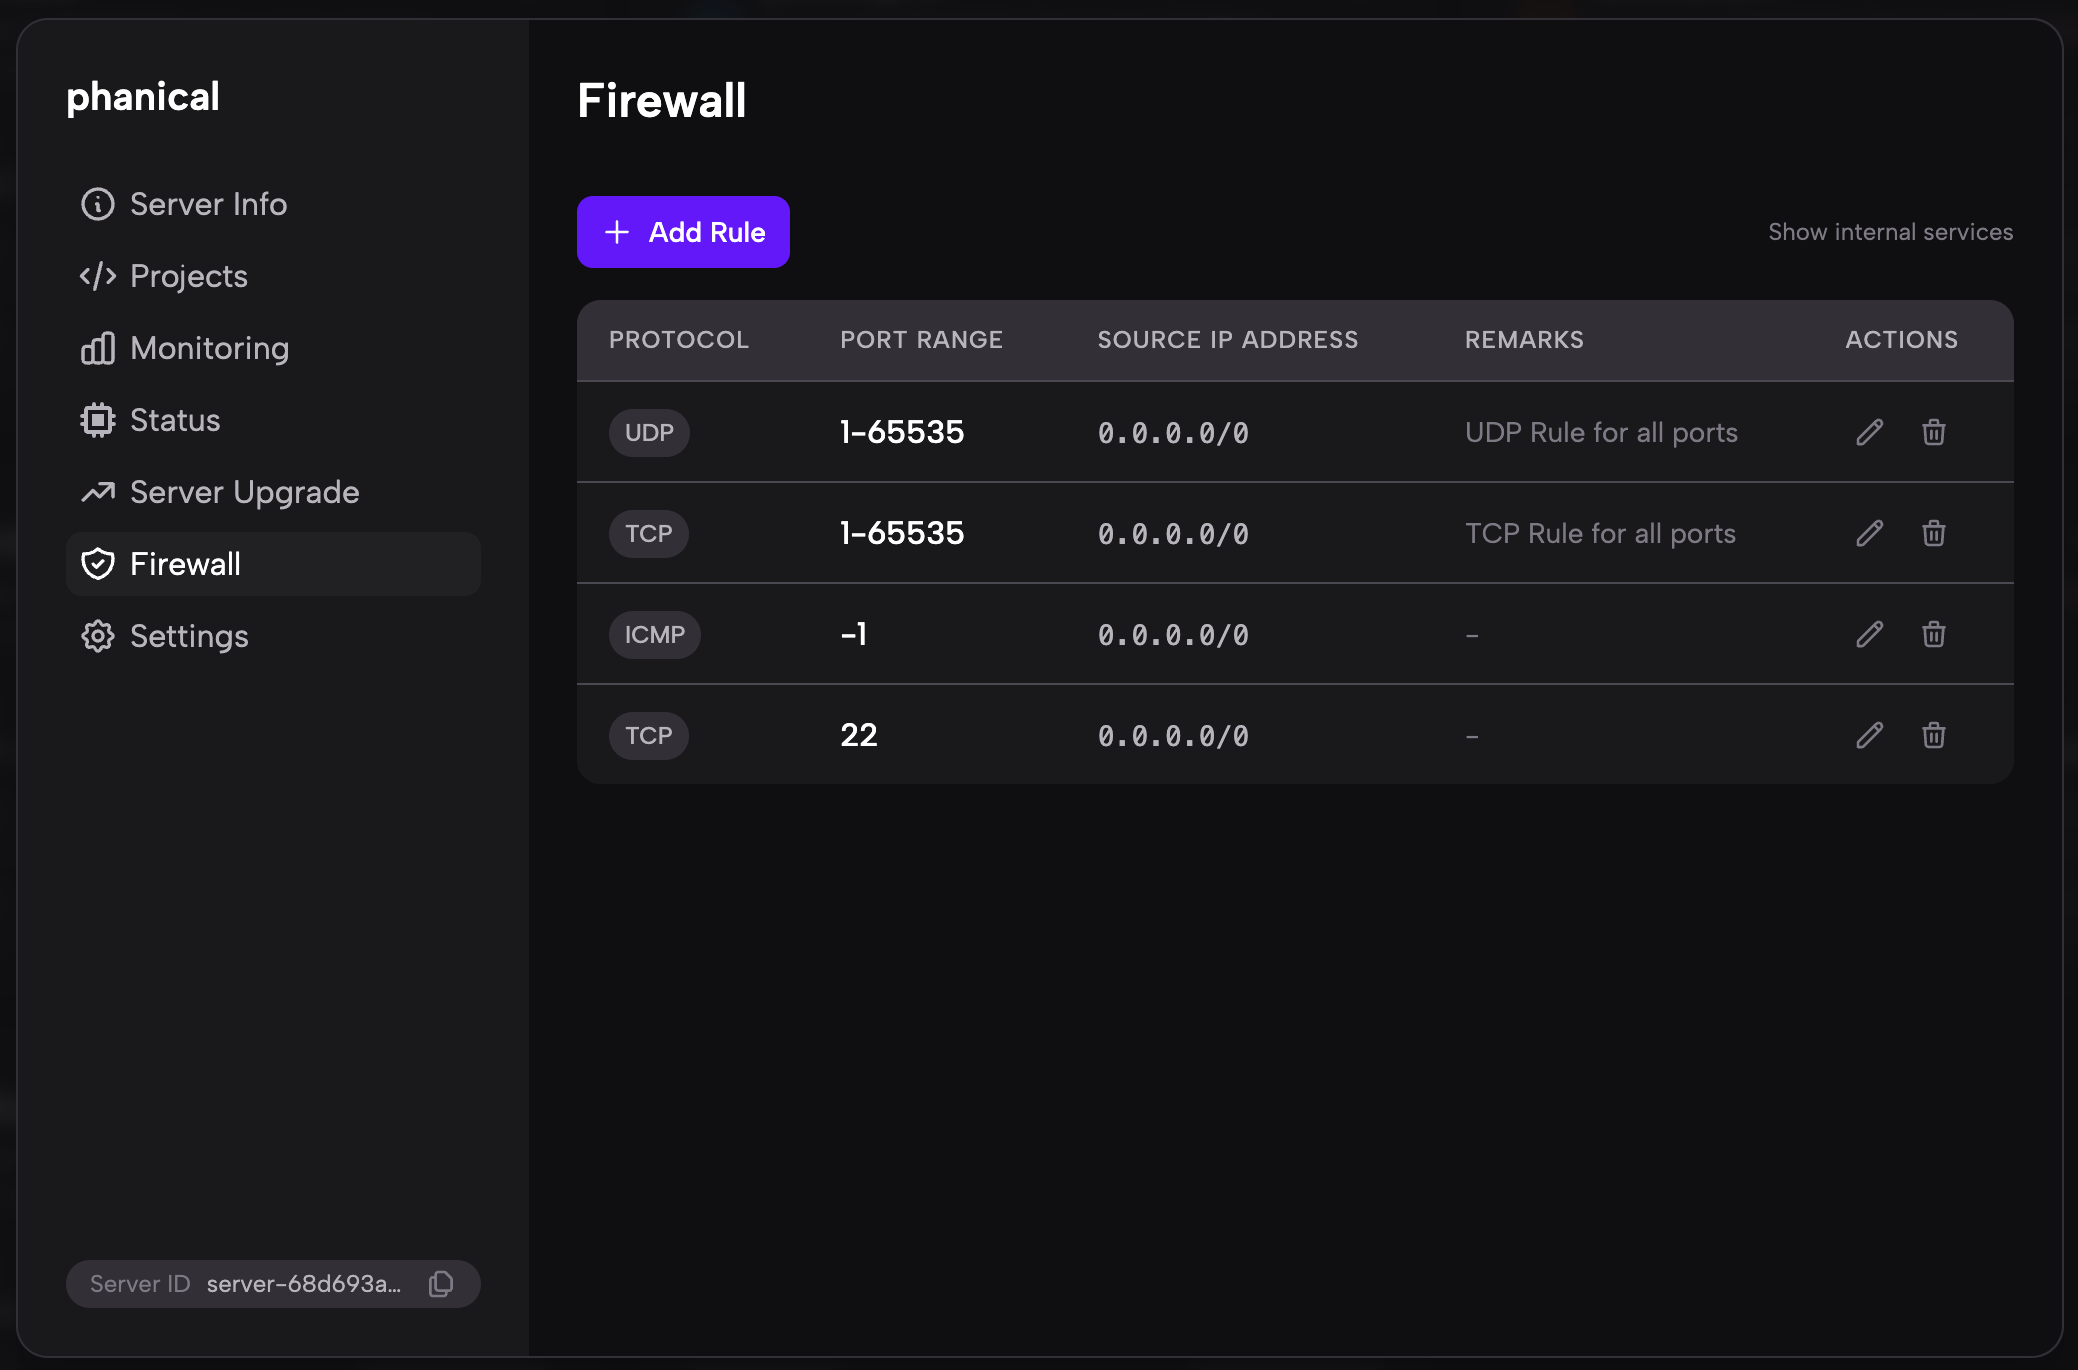Delete the TCP port 22 rule

click(1933, 735)
